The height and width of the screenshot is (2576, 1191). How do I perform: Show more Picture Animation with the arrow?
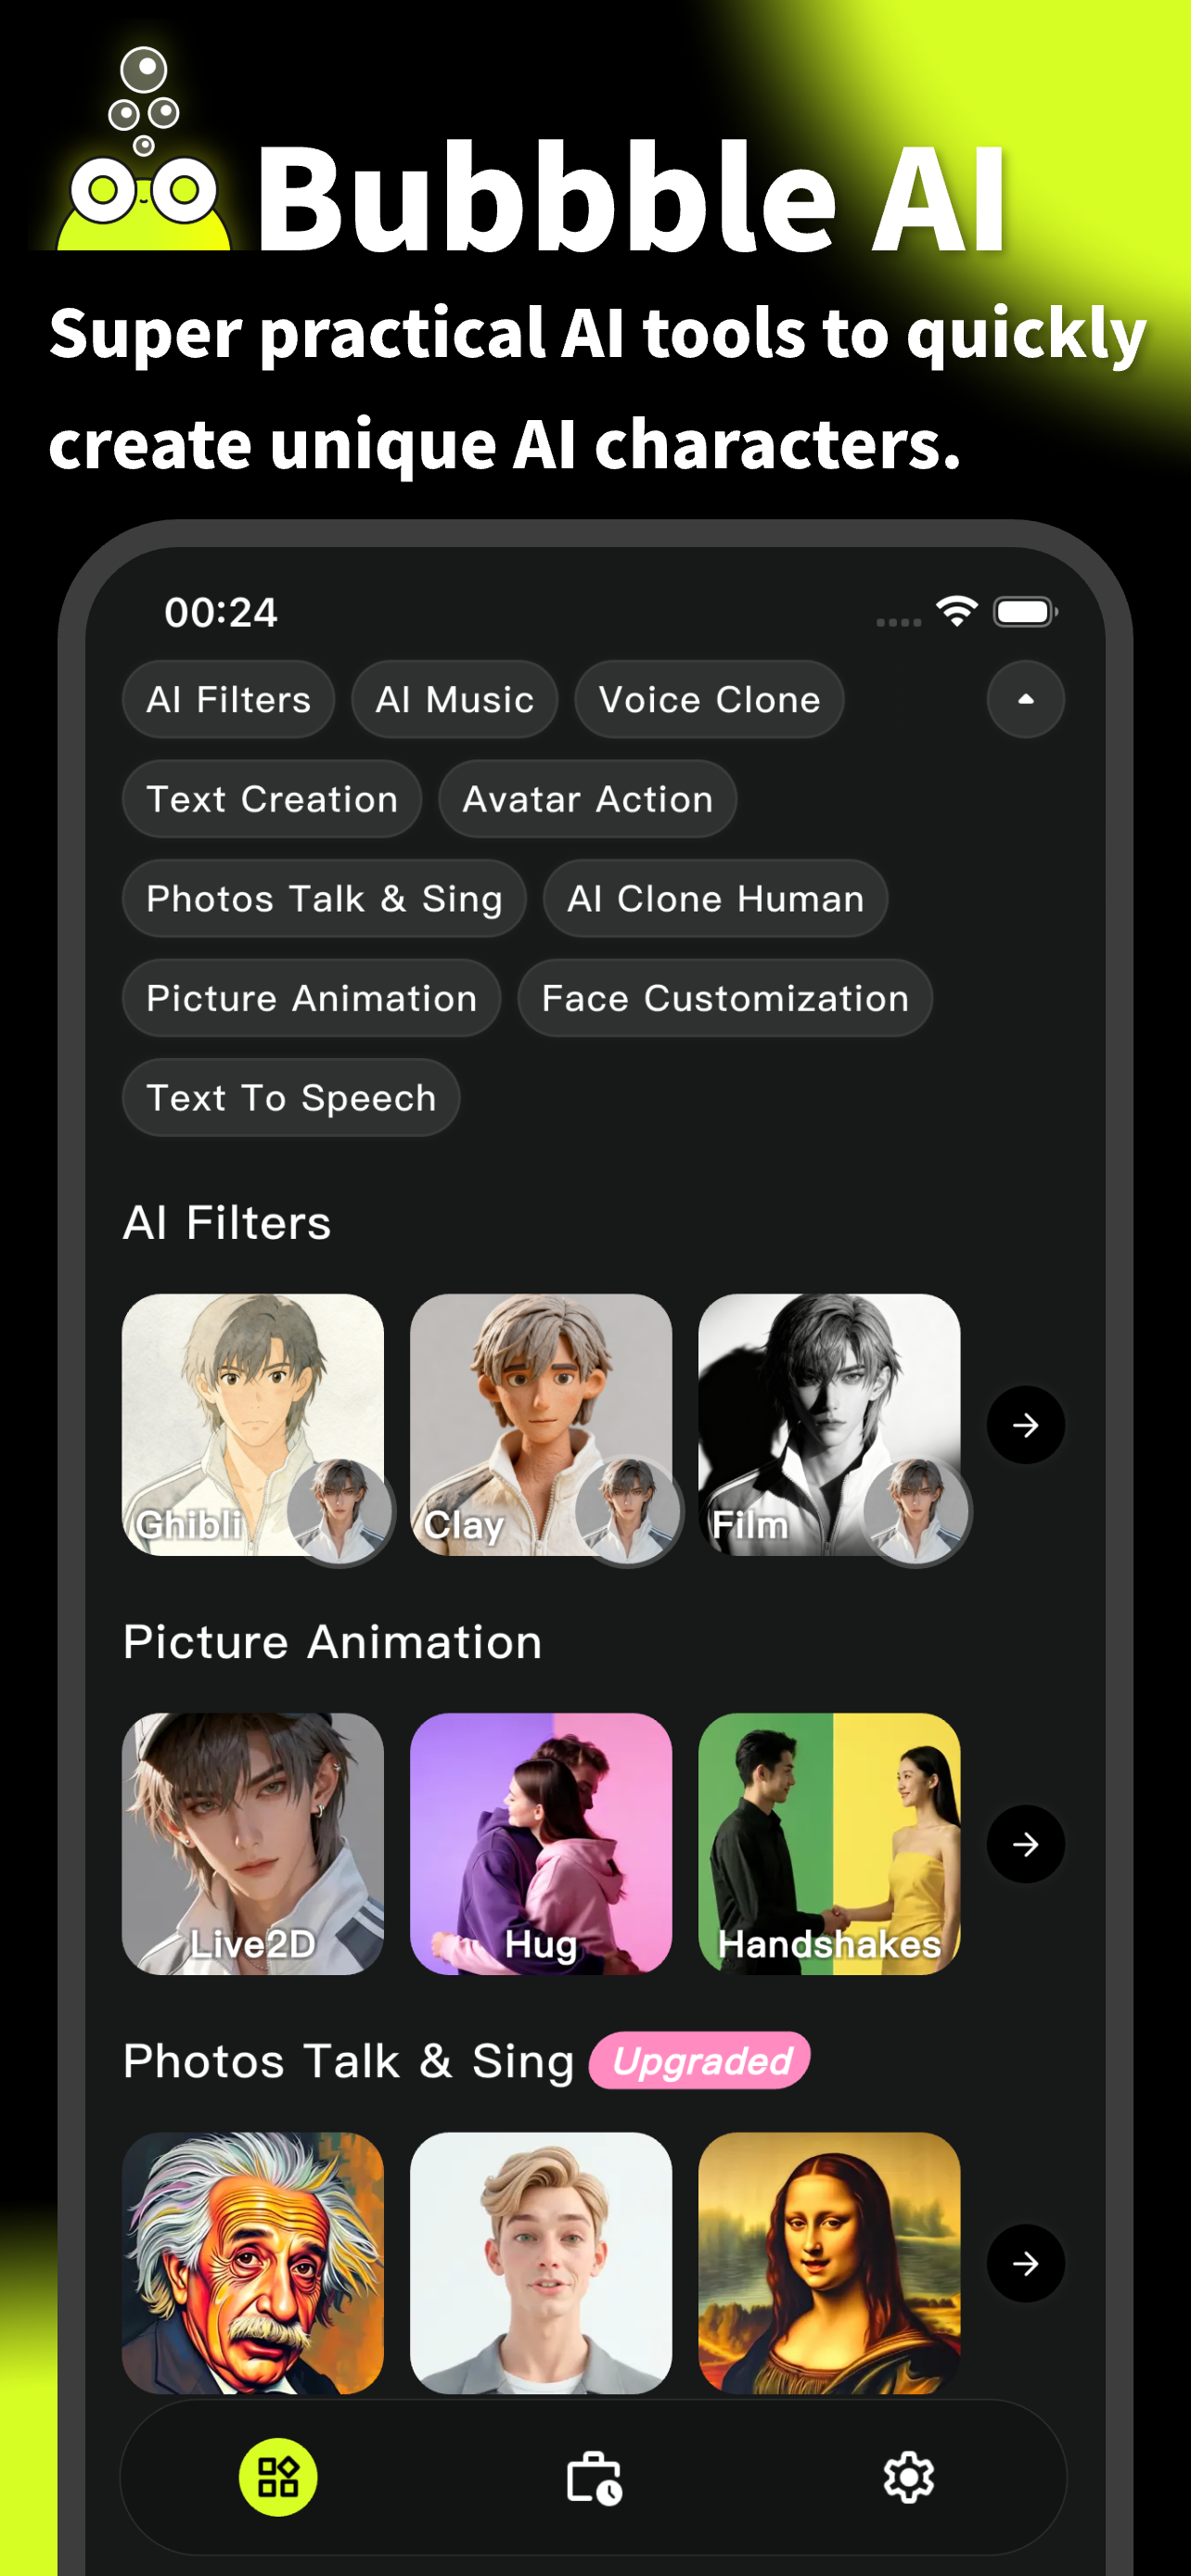tap(1025, 1844)
